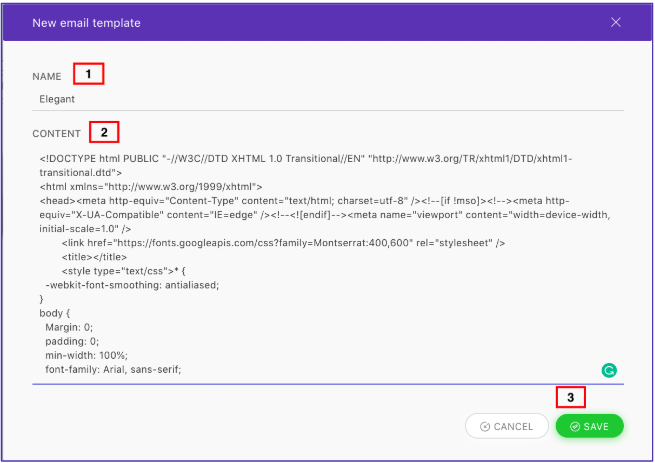Click the red annotation box numbered 1
The height and width of the screenshot is (463, 655).
(x=87, y=74)
